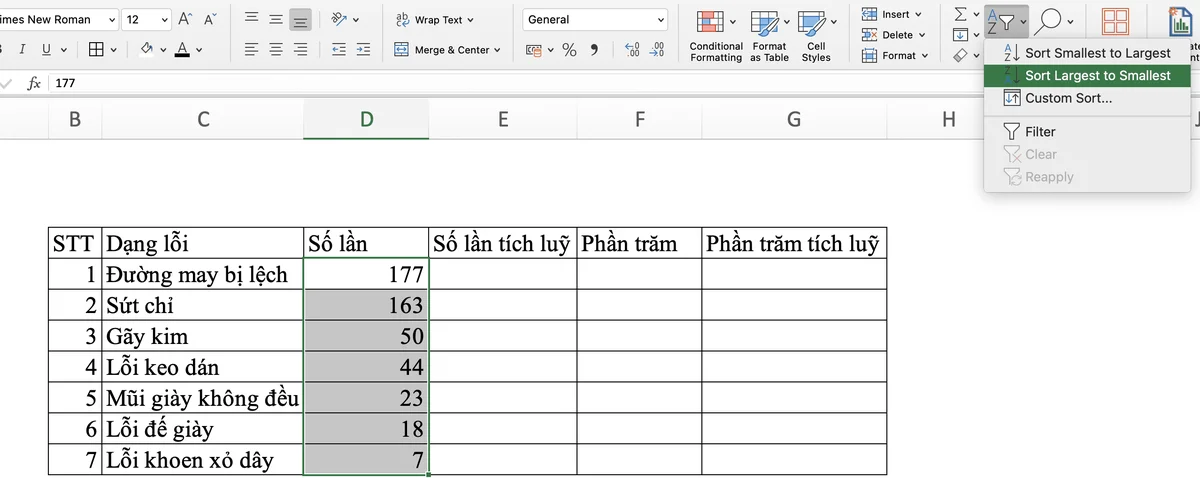Select the "Phần trăm tích luỹ" header cell
The height and width of the screenshot is (478, 1200).
click(794, 243)
